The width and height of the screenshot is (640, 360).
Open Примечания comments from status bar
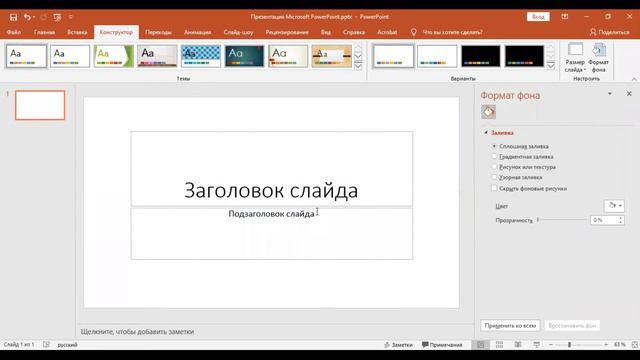pos(442,345)
